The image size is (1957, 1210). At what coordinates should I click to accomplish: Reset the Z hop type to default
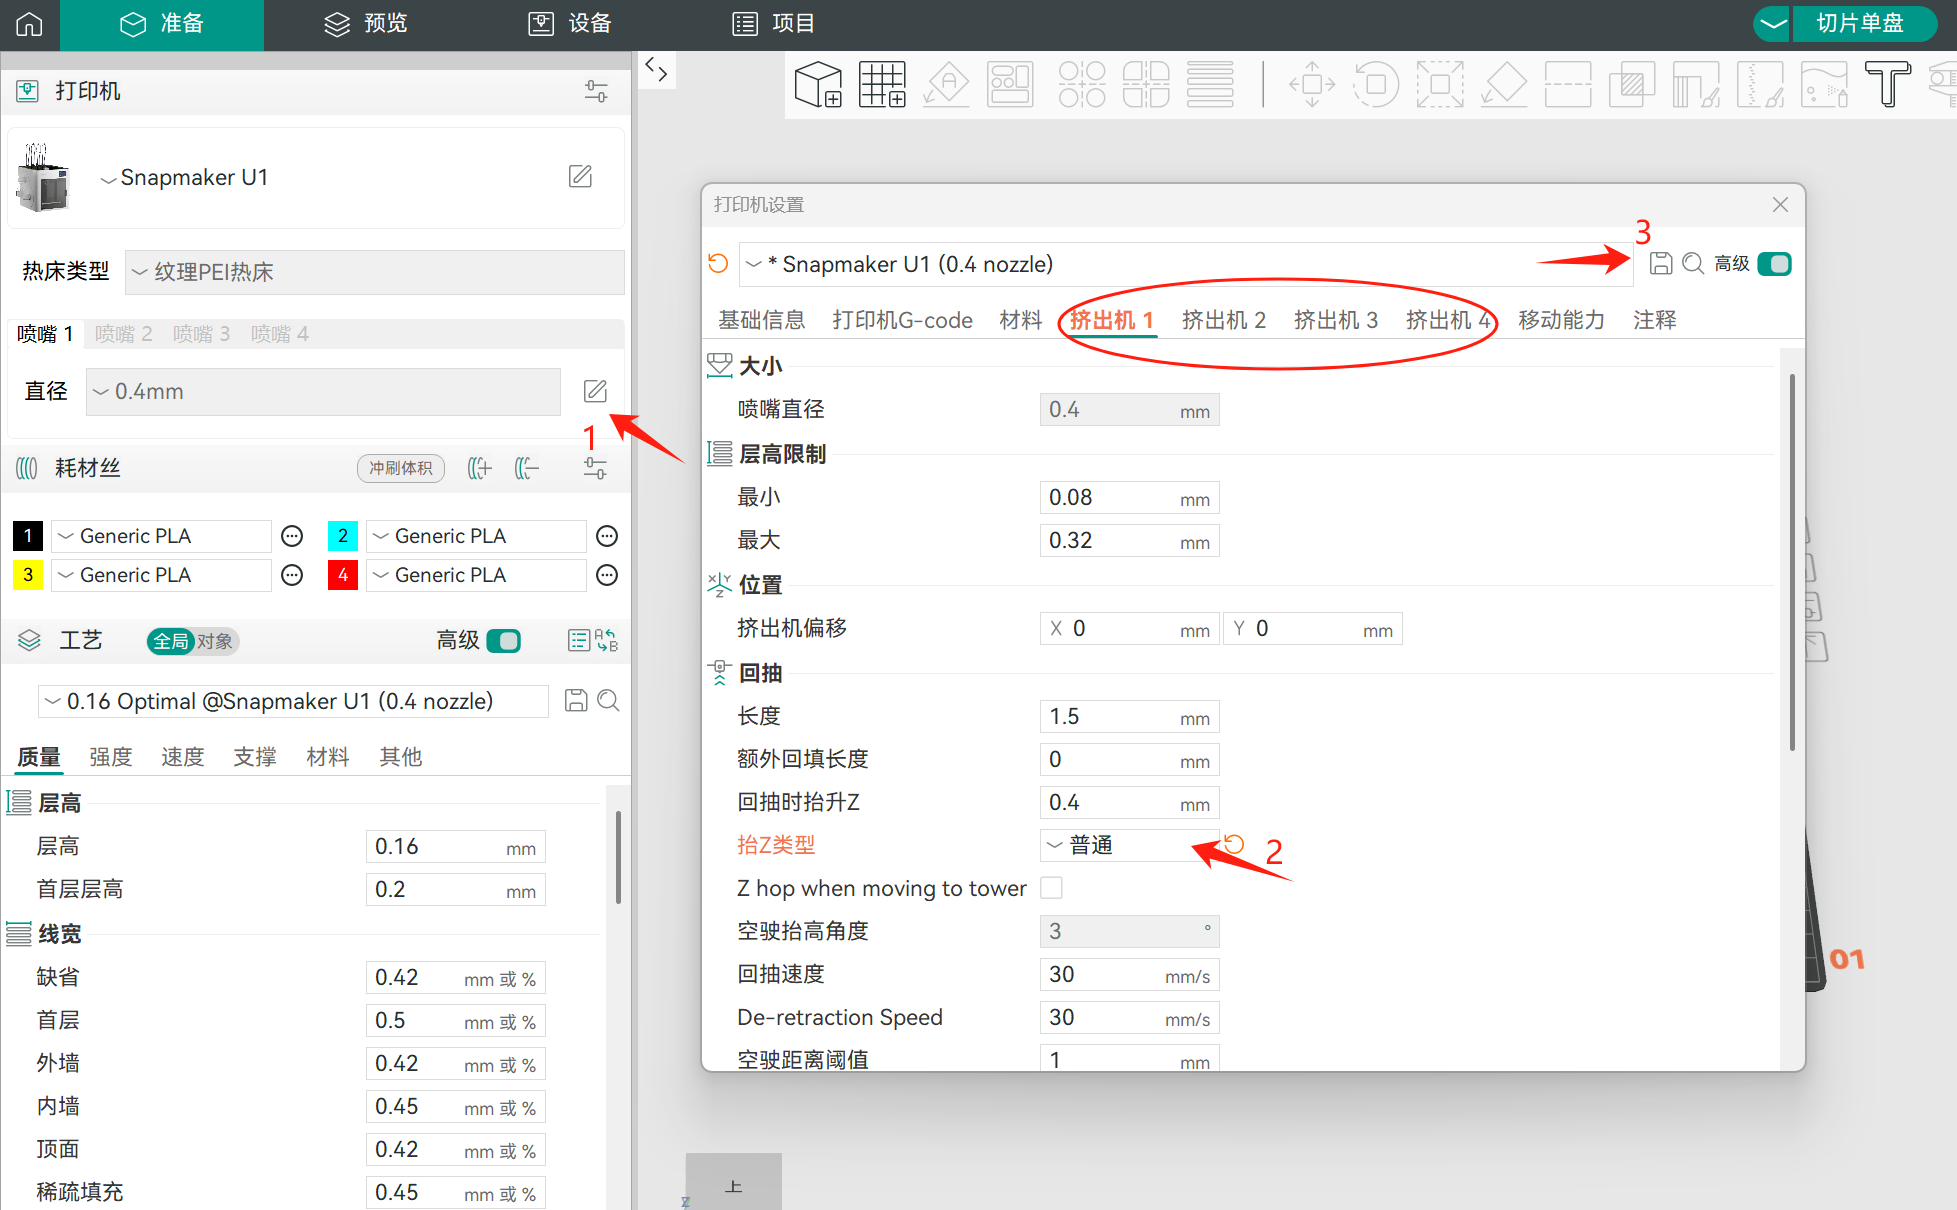(1234, 844)
